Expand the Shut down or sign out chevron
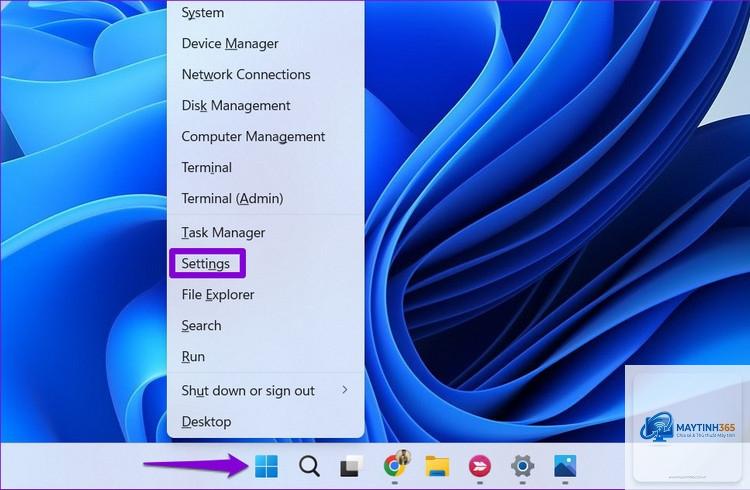750x490 pixels. (345, 390)
